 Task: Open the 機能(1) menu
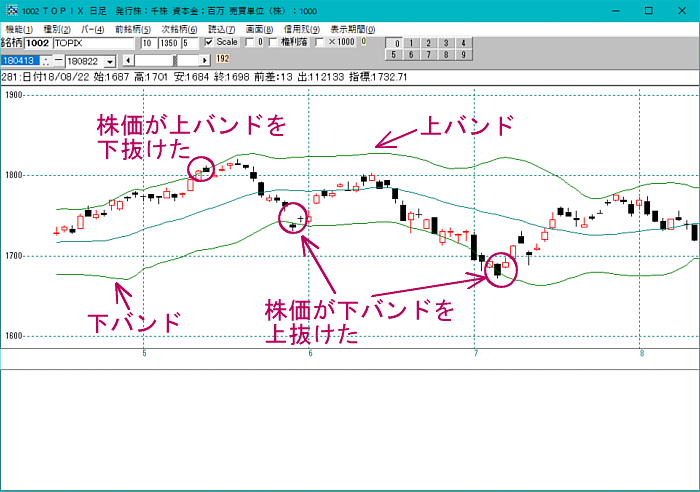18,30
